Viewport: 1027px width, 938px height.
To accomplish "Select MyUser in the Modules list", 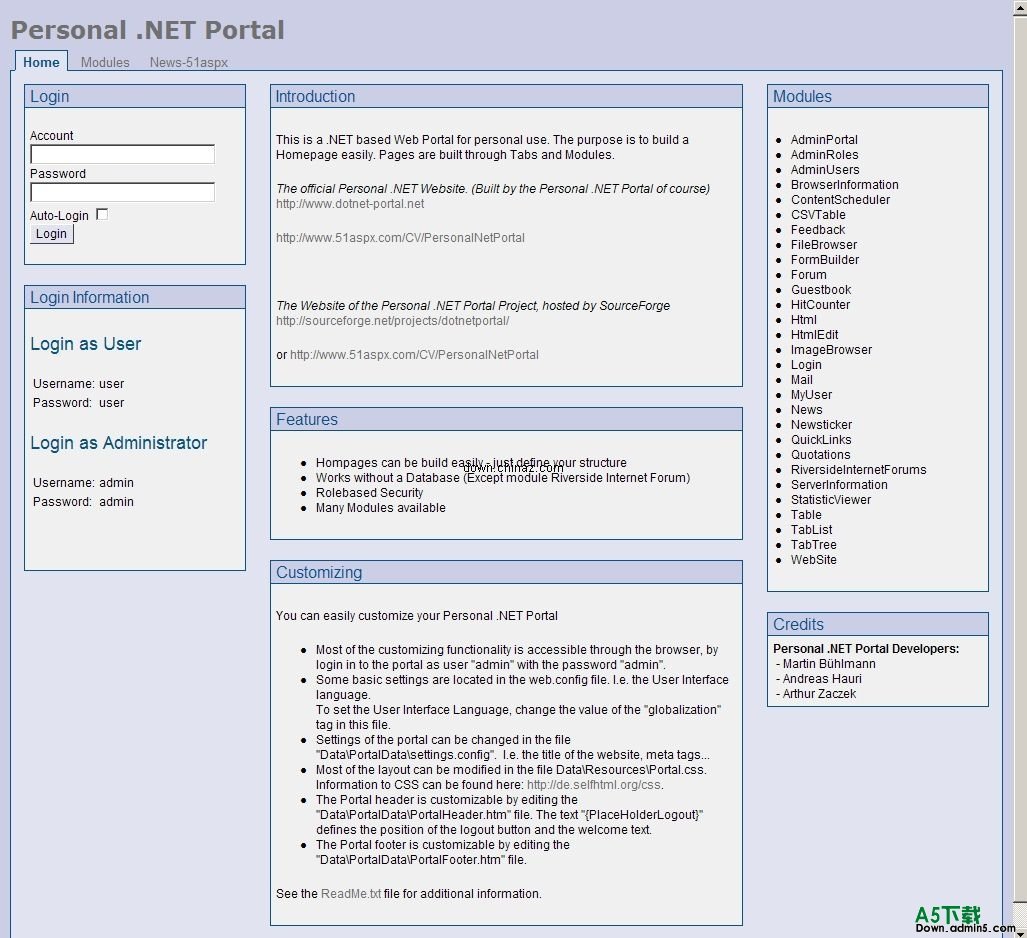I will [x=811, y=396].
